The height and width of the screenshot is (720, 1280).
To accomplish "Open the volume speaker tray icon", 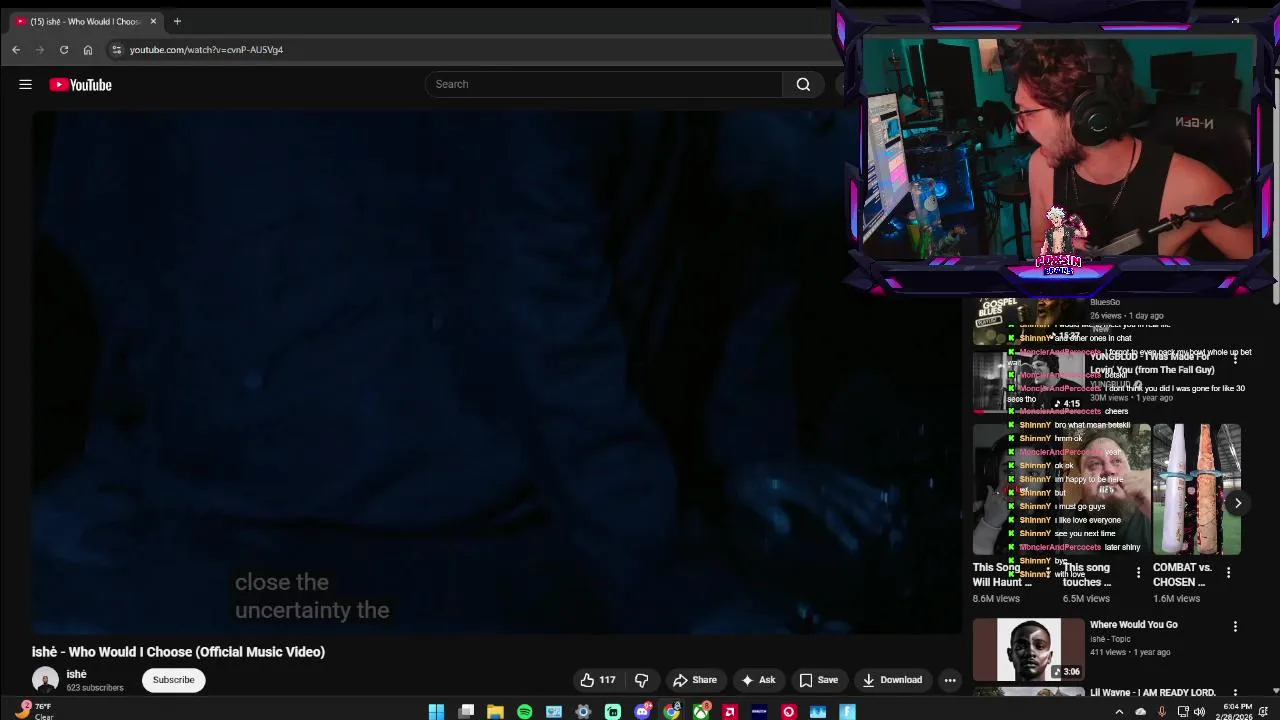I will coord(1200,712).
